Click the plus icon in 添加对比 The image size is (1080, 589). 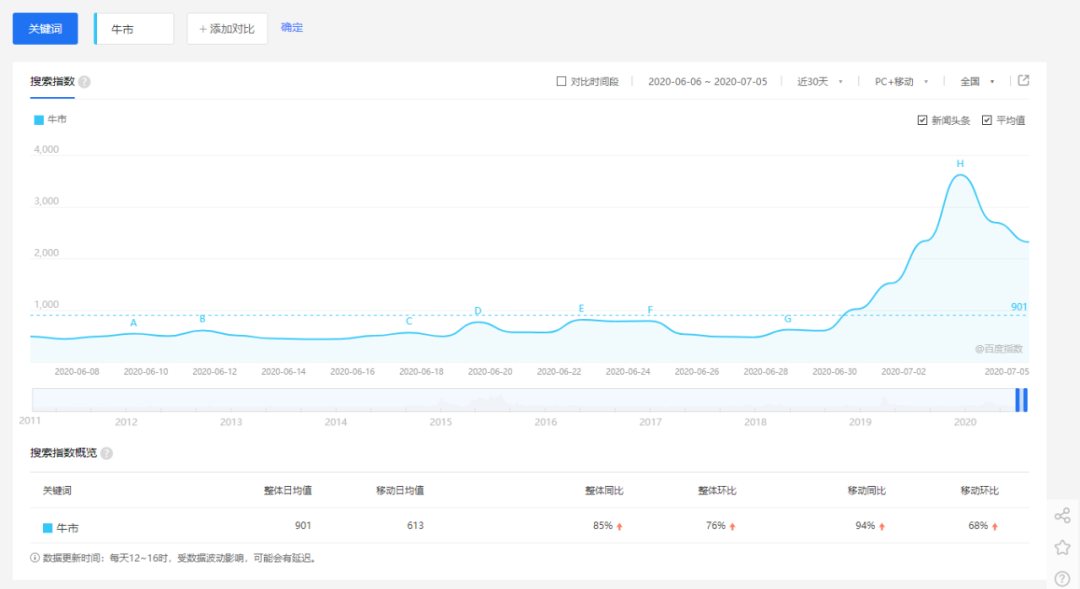203,29
